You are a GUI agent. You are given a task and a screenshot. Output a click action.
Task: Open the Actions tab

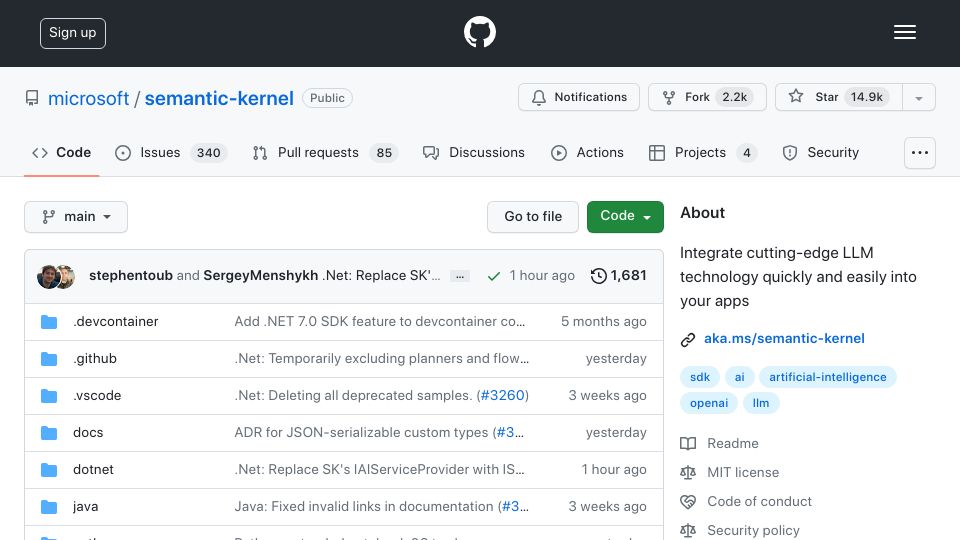(587, 152)
